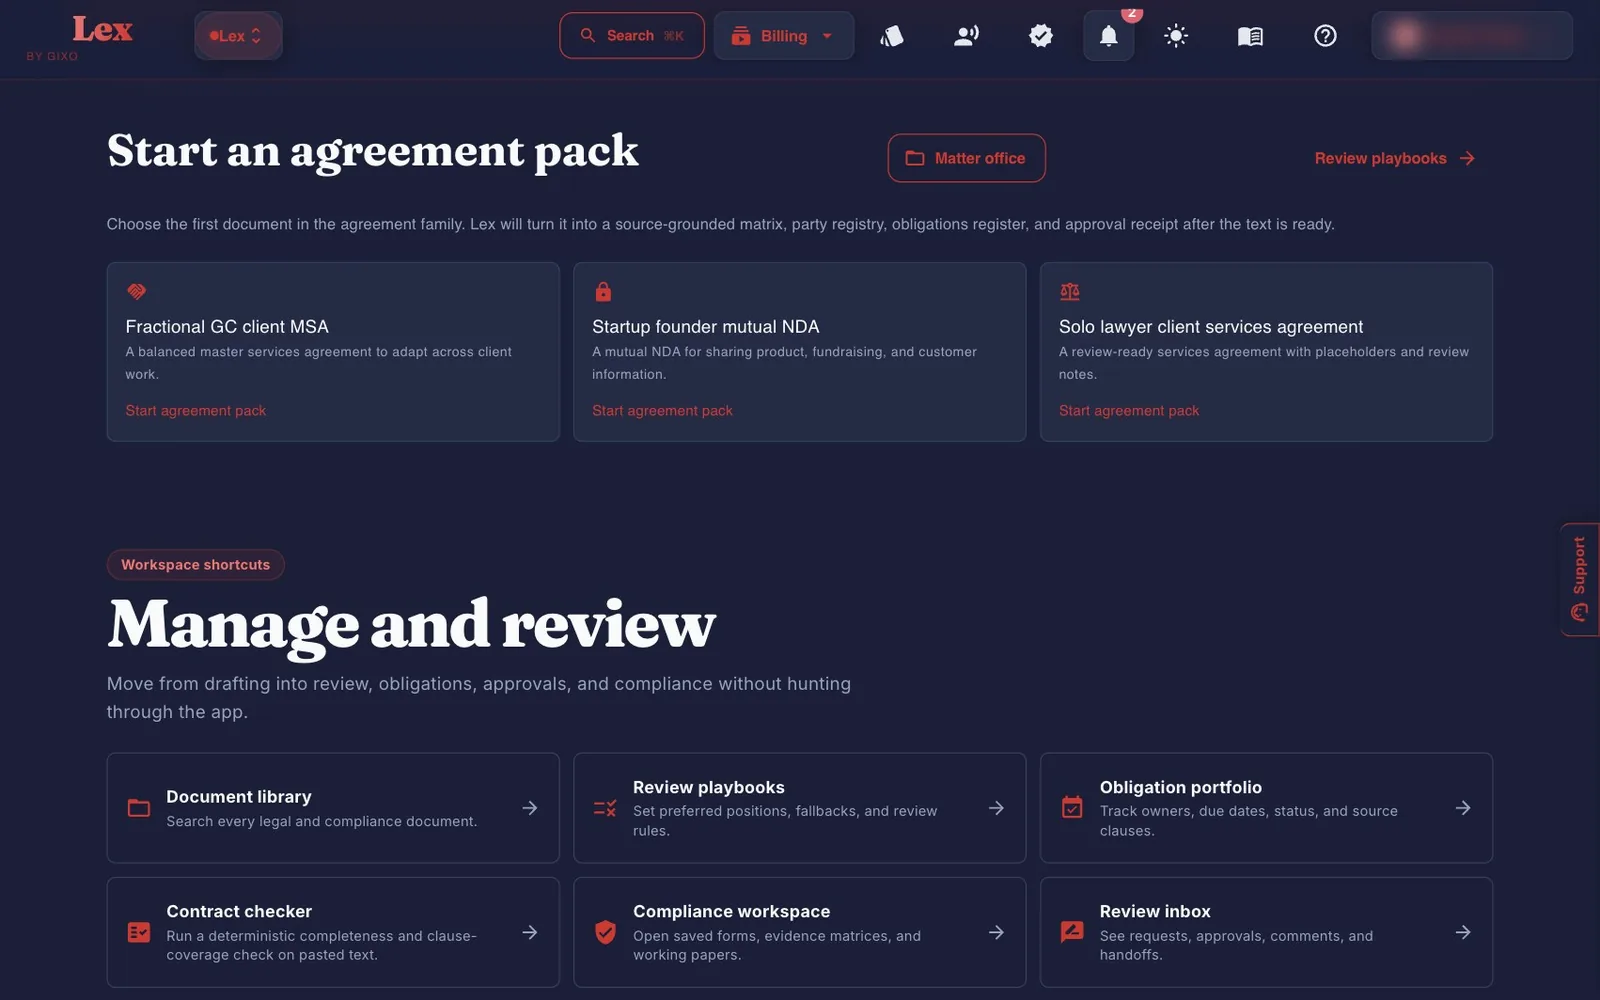Click arrow beside top Review playbooks link
Image resolution: width=1600 pixels, height=1000 pixels.
coord(1467,158)
